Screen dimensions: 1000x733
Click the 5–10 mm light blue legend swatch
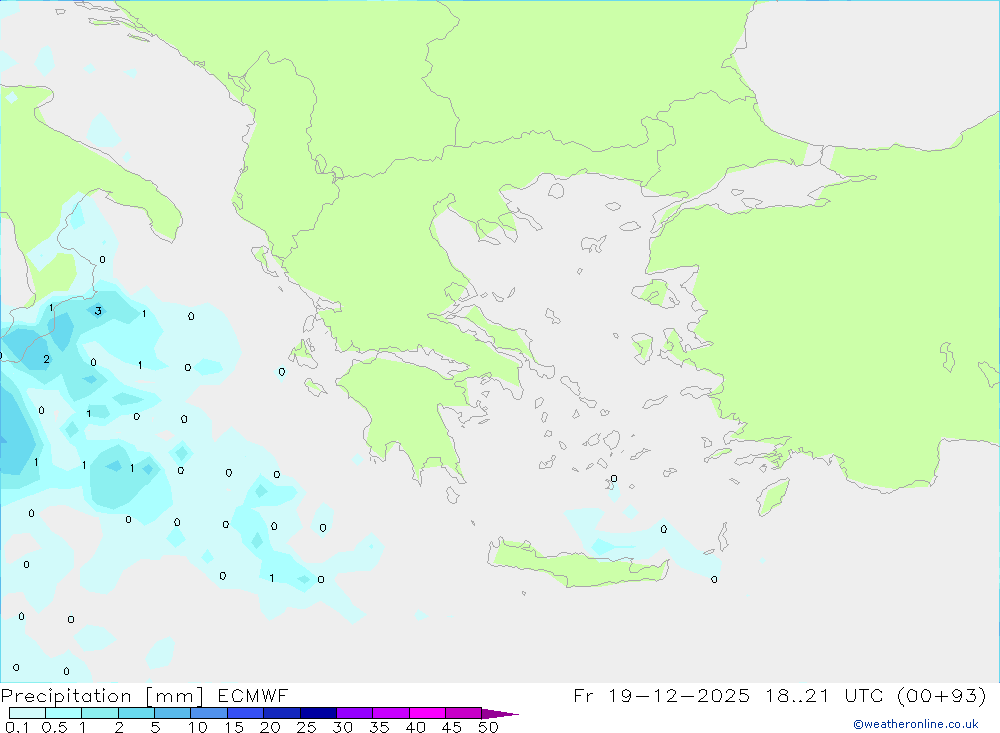pyautogui.click(x=172, y=713)
